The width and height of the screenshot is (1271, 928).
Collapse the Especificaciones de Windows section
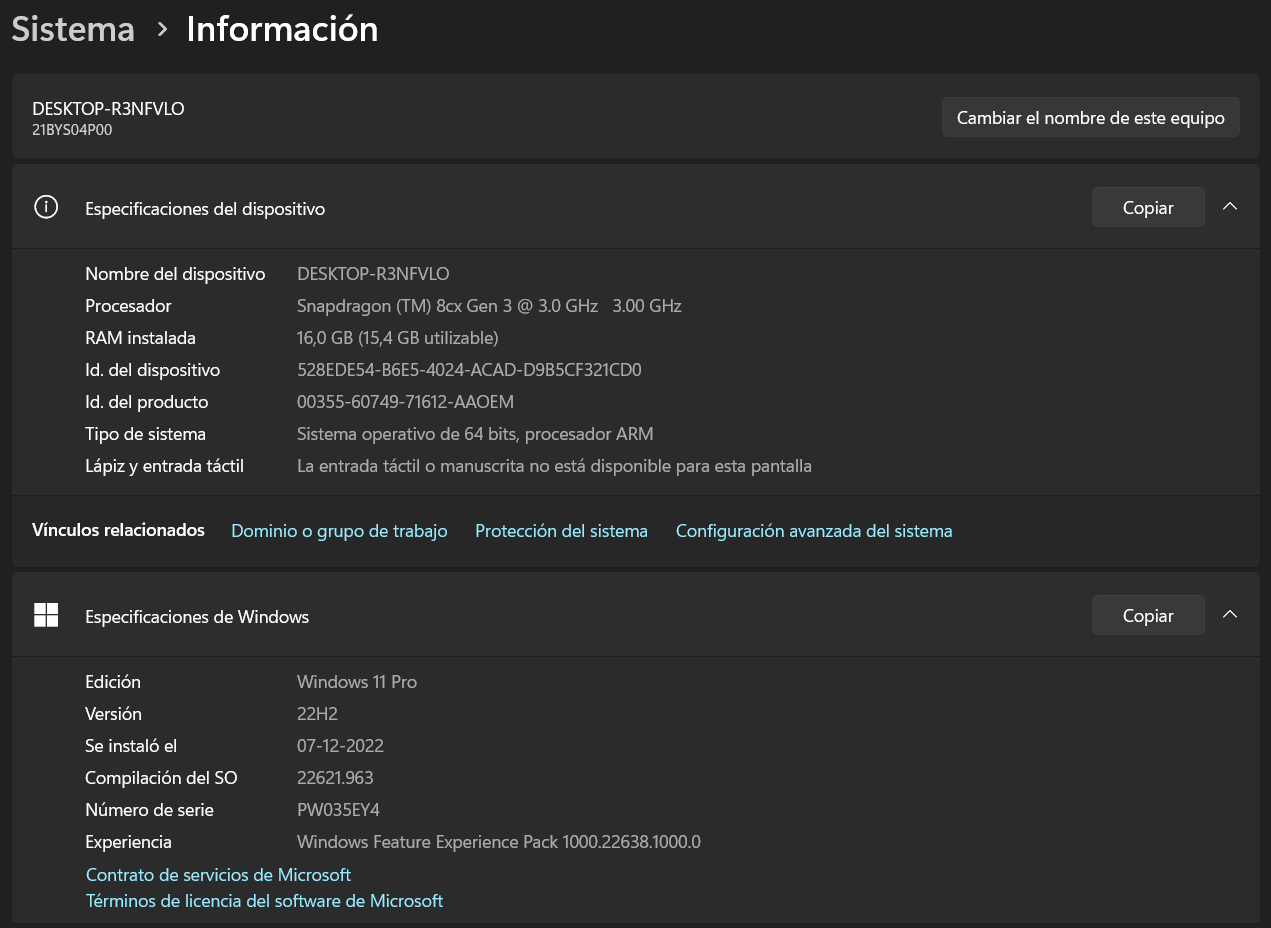point(1230,615)
